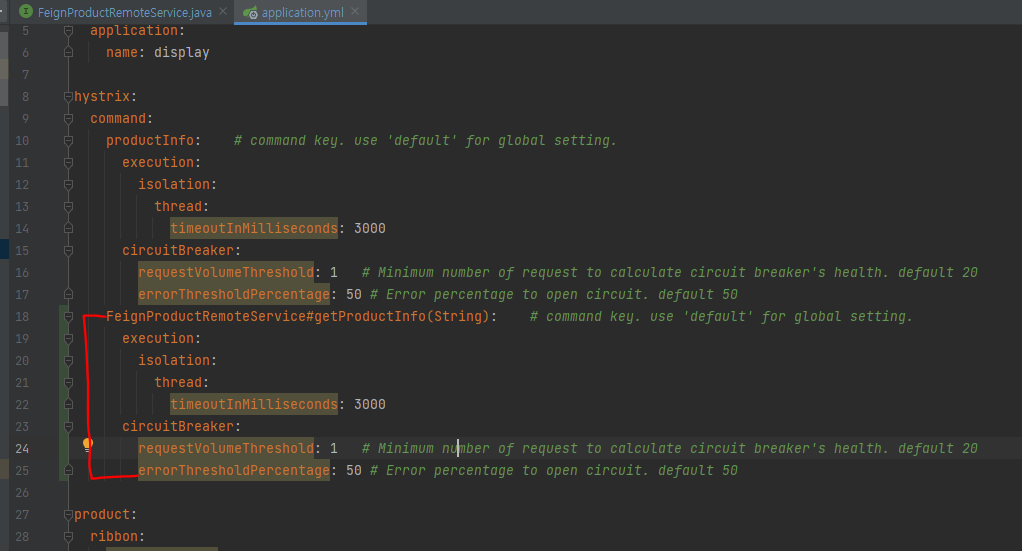The height and width of the screenshot is (551, 1022).
Task: Click line number 7 in the gutter
Action: tap(25, 75)
